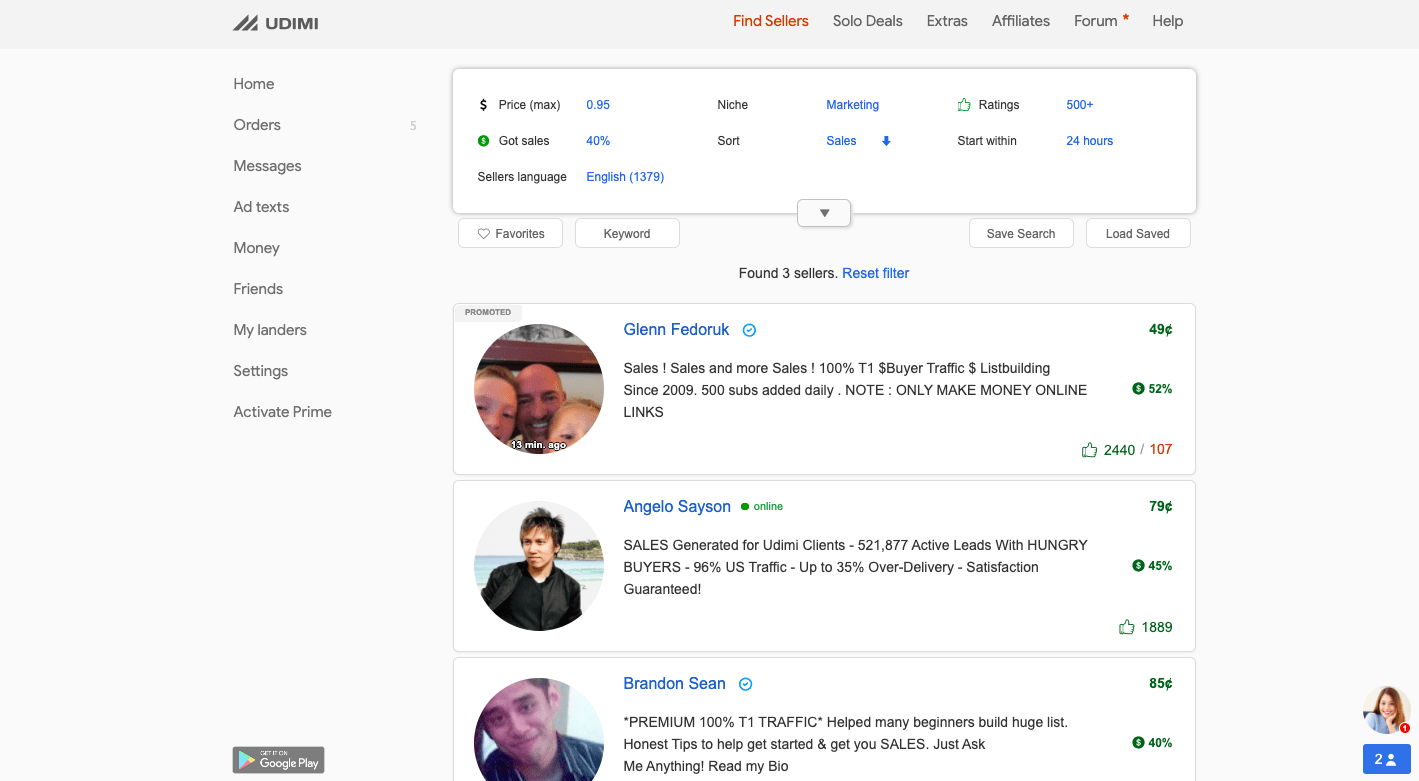Click the Reset filter link
This screenshot has height=781, width=1419.
[875, 273]
